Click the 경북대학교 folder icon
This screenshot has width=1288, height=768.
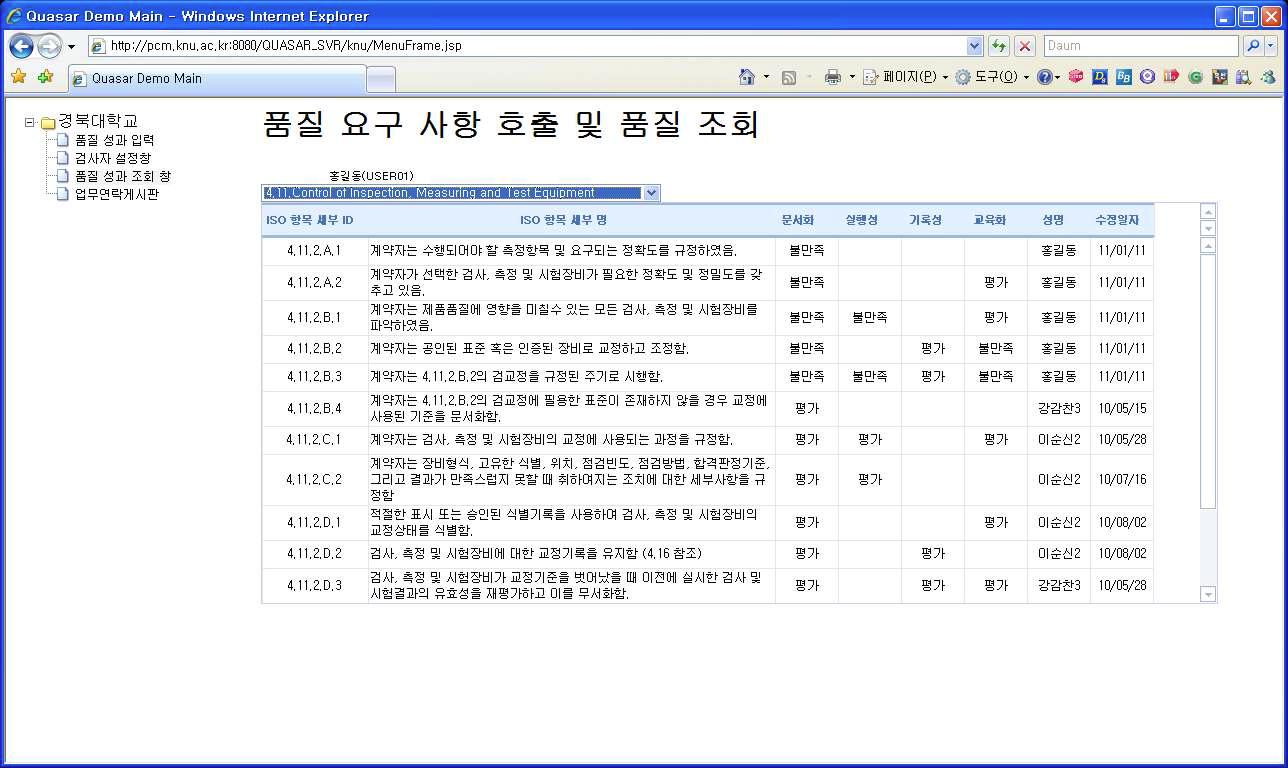tap(48, 123)
